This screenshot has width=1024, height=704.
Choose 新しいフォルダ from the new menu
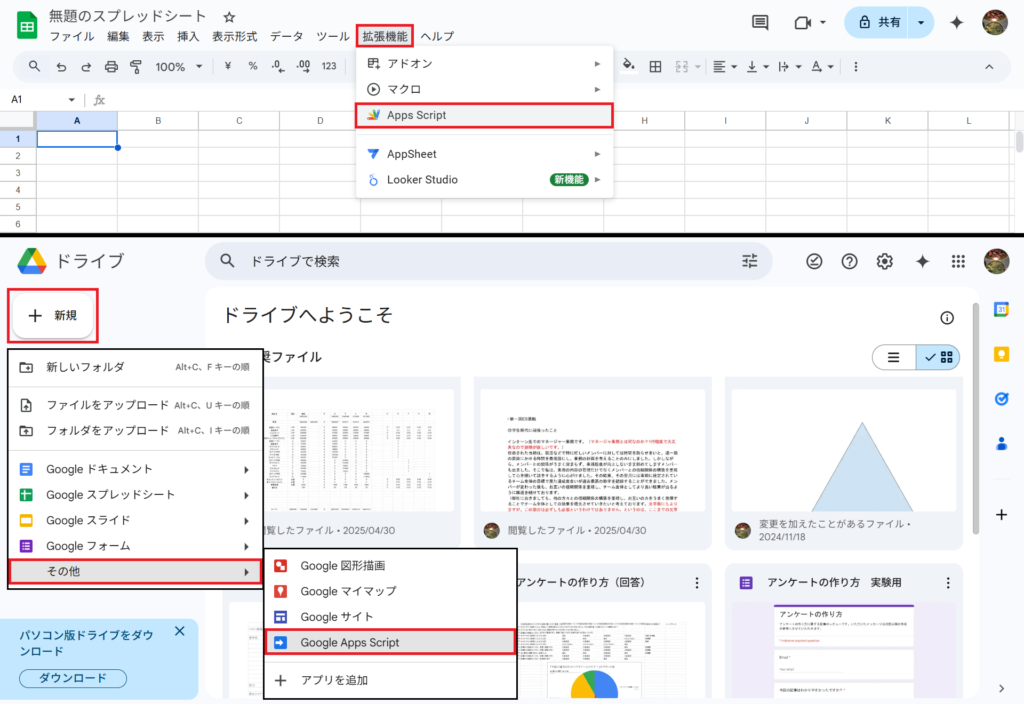click(x=135, y=367)
